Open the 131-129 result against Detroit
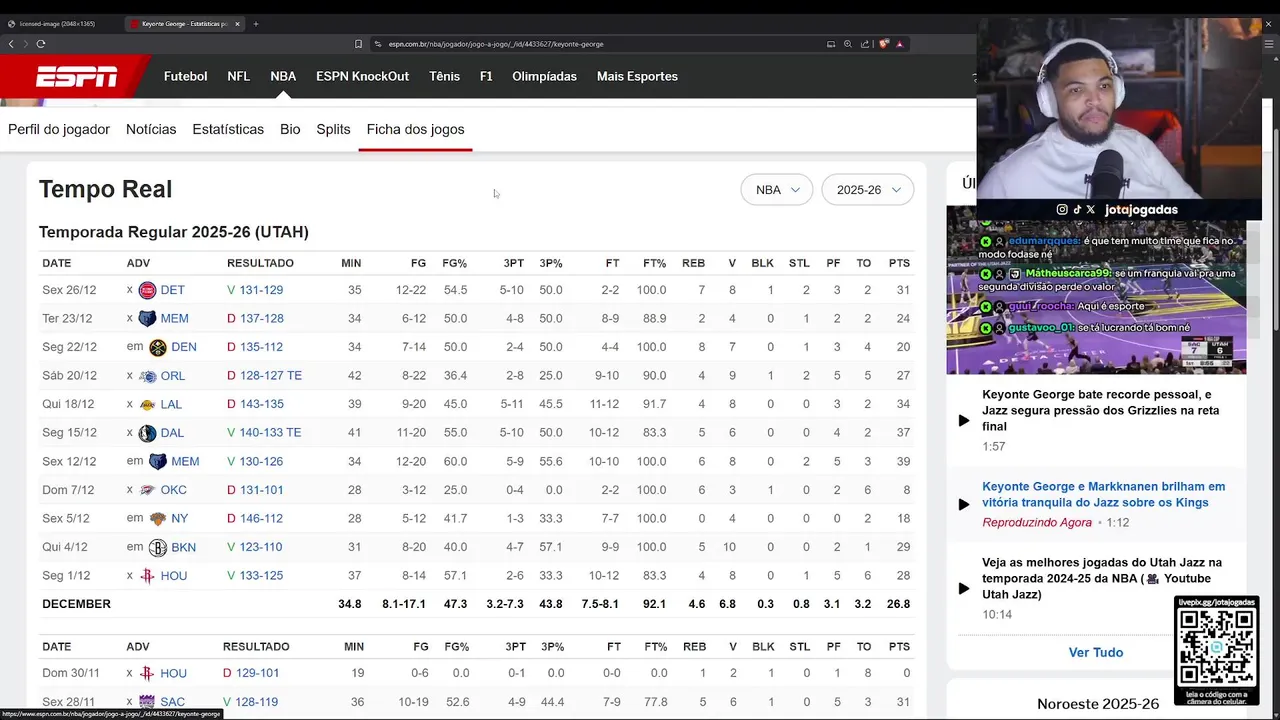This screenshot has width=1280, height=720. (261, 290)
